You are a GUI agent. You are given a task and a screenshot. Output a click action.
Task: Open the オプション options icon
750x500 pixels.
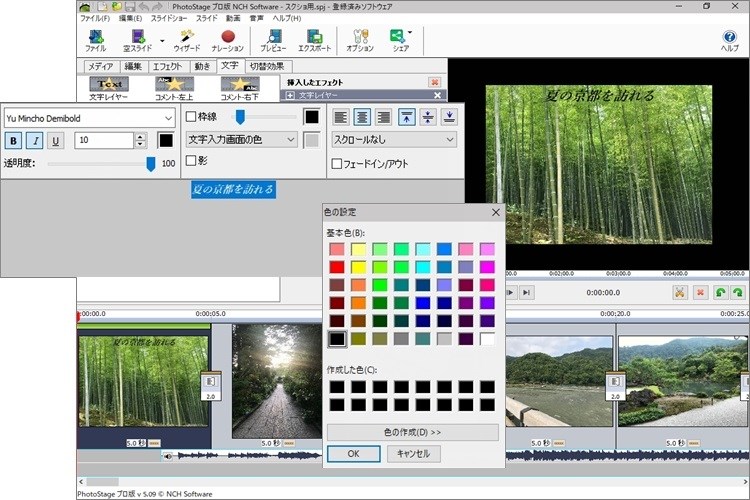click(x=360, y=41)
